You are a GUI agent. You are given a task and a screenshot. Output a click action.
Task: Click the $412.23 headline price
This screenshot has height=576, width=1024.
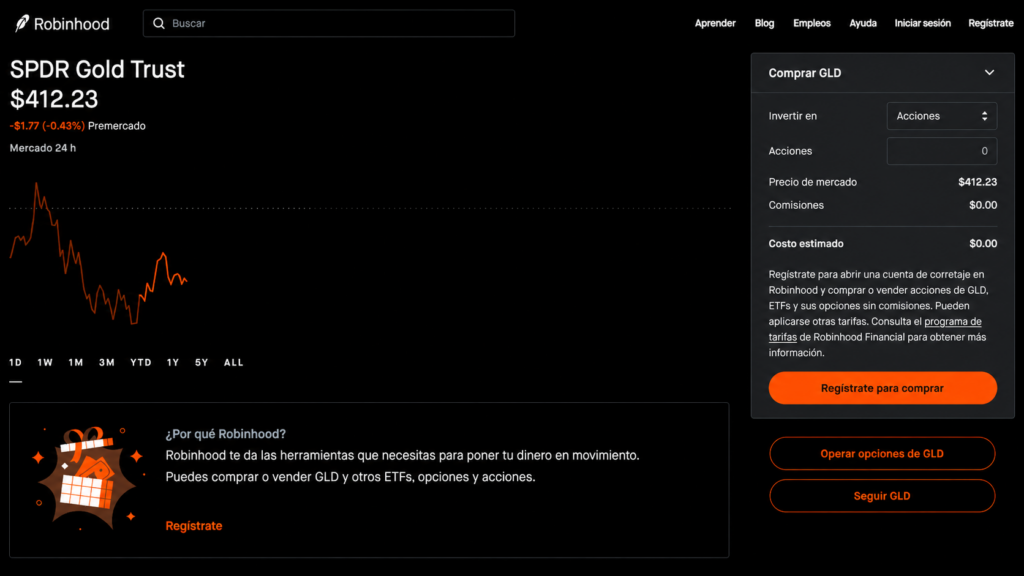(x=54, y=99)
